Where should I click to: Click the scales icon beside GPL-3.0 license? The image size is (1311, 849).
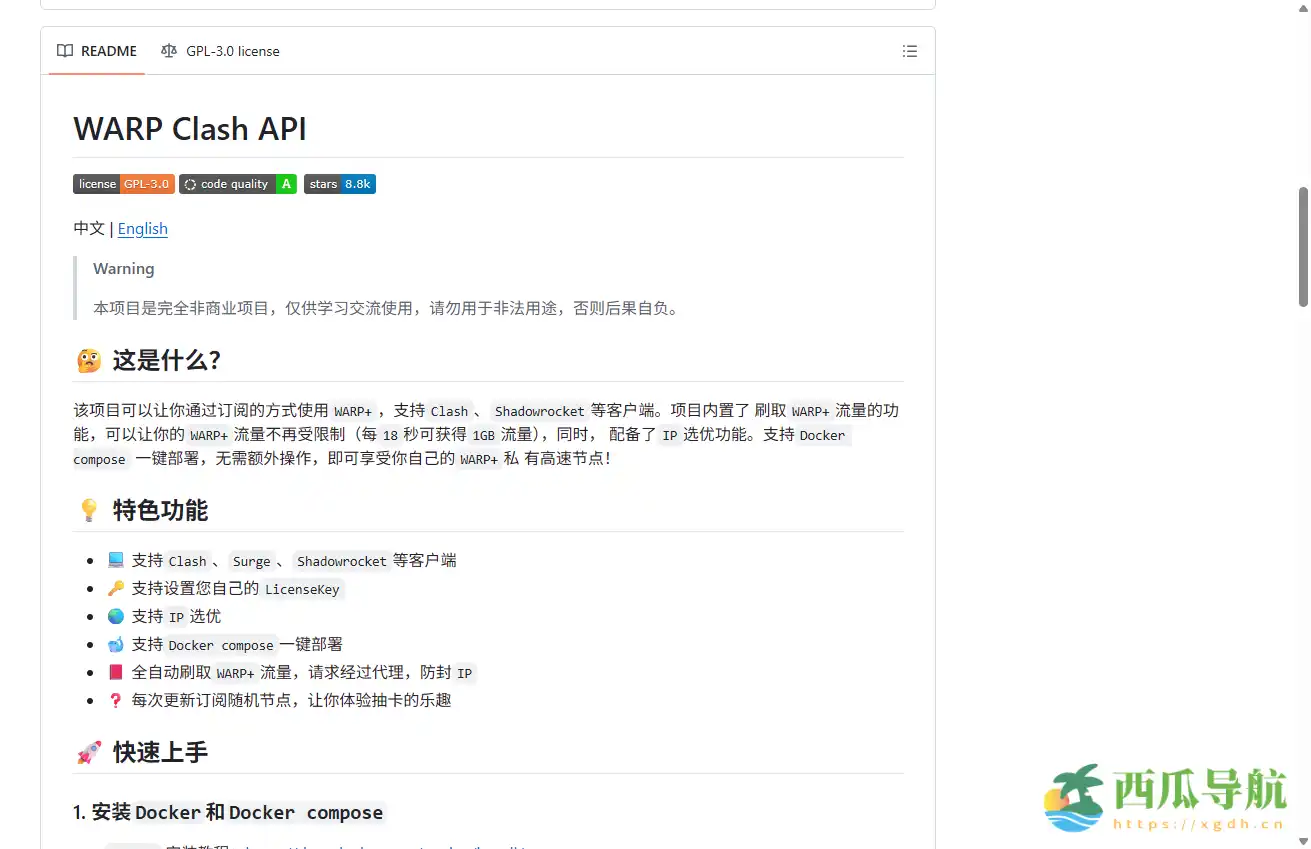pos(169,50)
